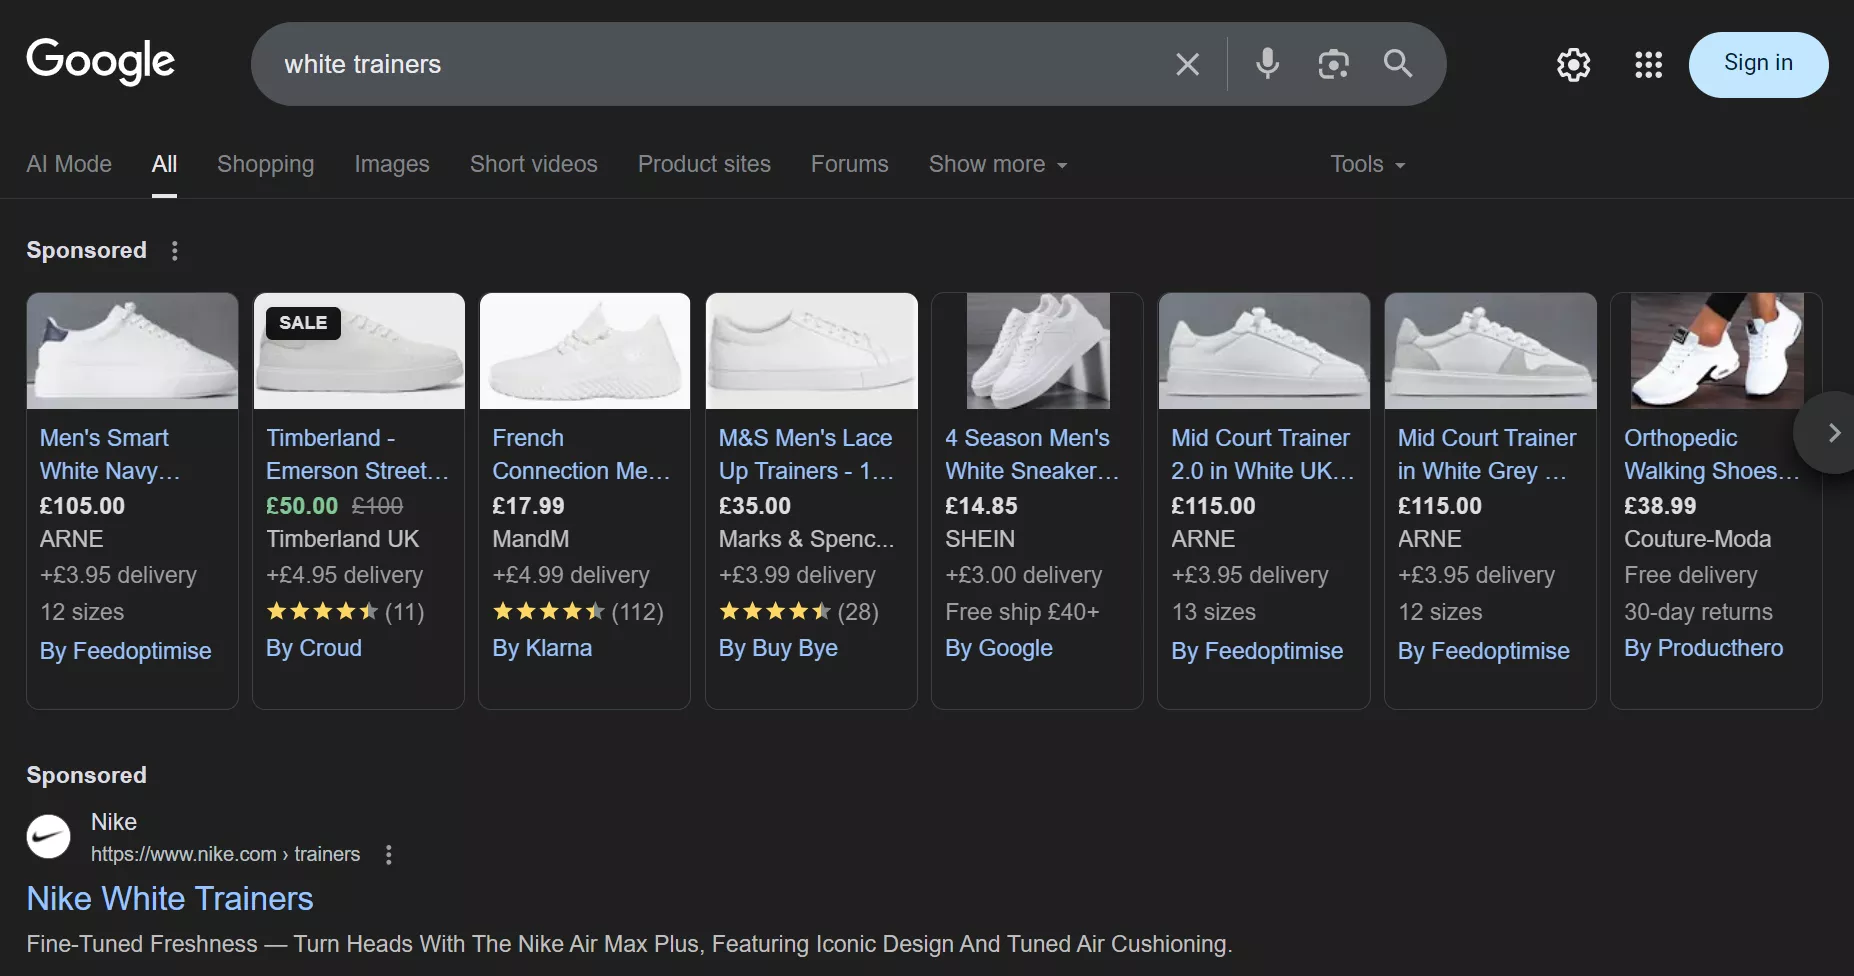The image size is (1854, 976).
Task: Open Google apps grid icon
Action: [x=1648, y=65]
